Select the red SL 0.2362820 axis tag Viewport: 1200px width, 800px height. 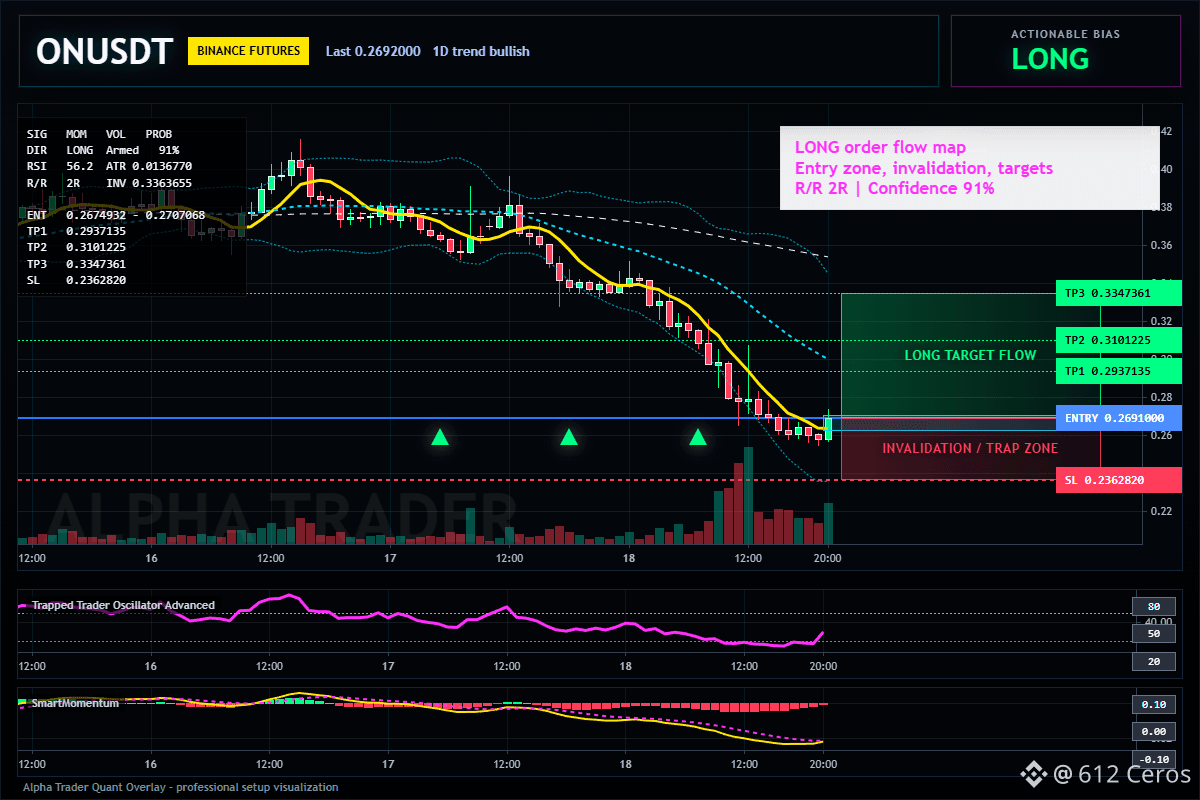pos(1118,480)
